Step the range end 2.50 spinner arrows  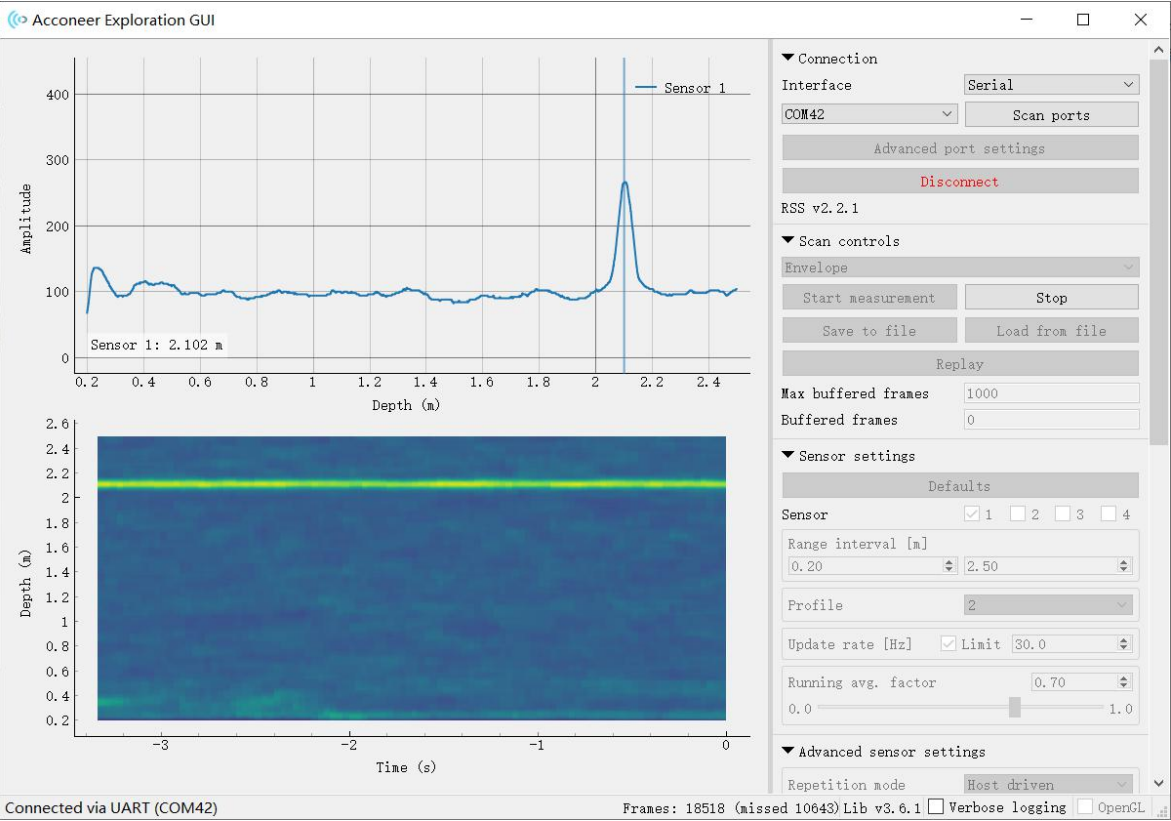tap(1124, 566)
